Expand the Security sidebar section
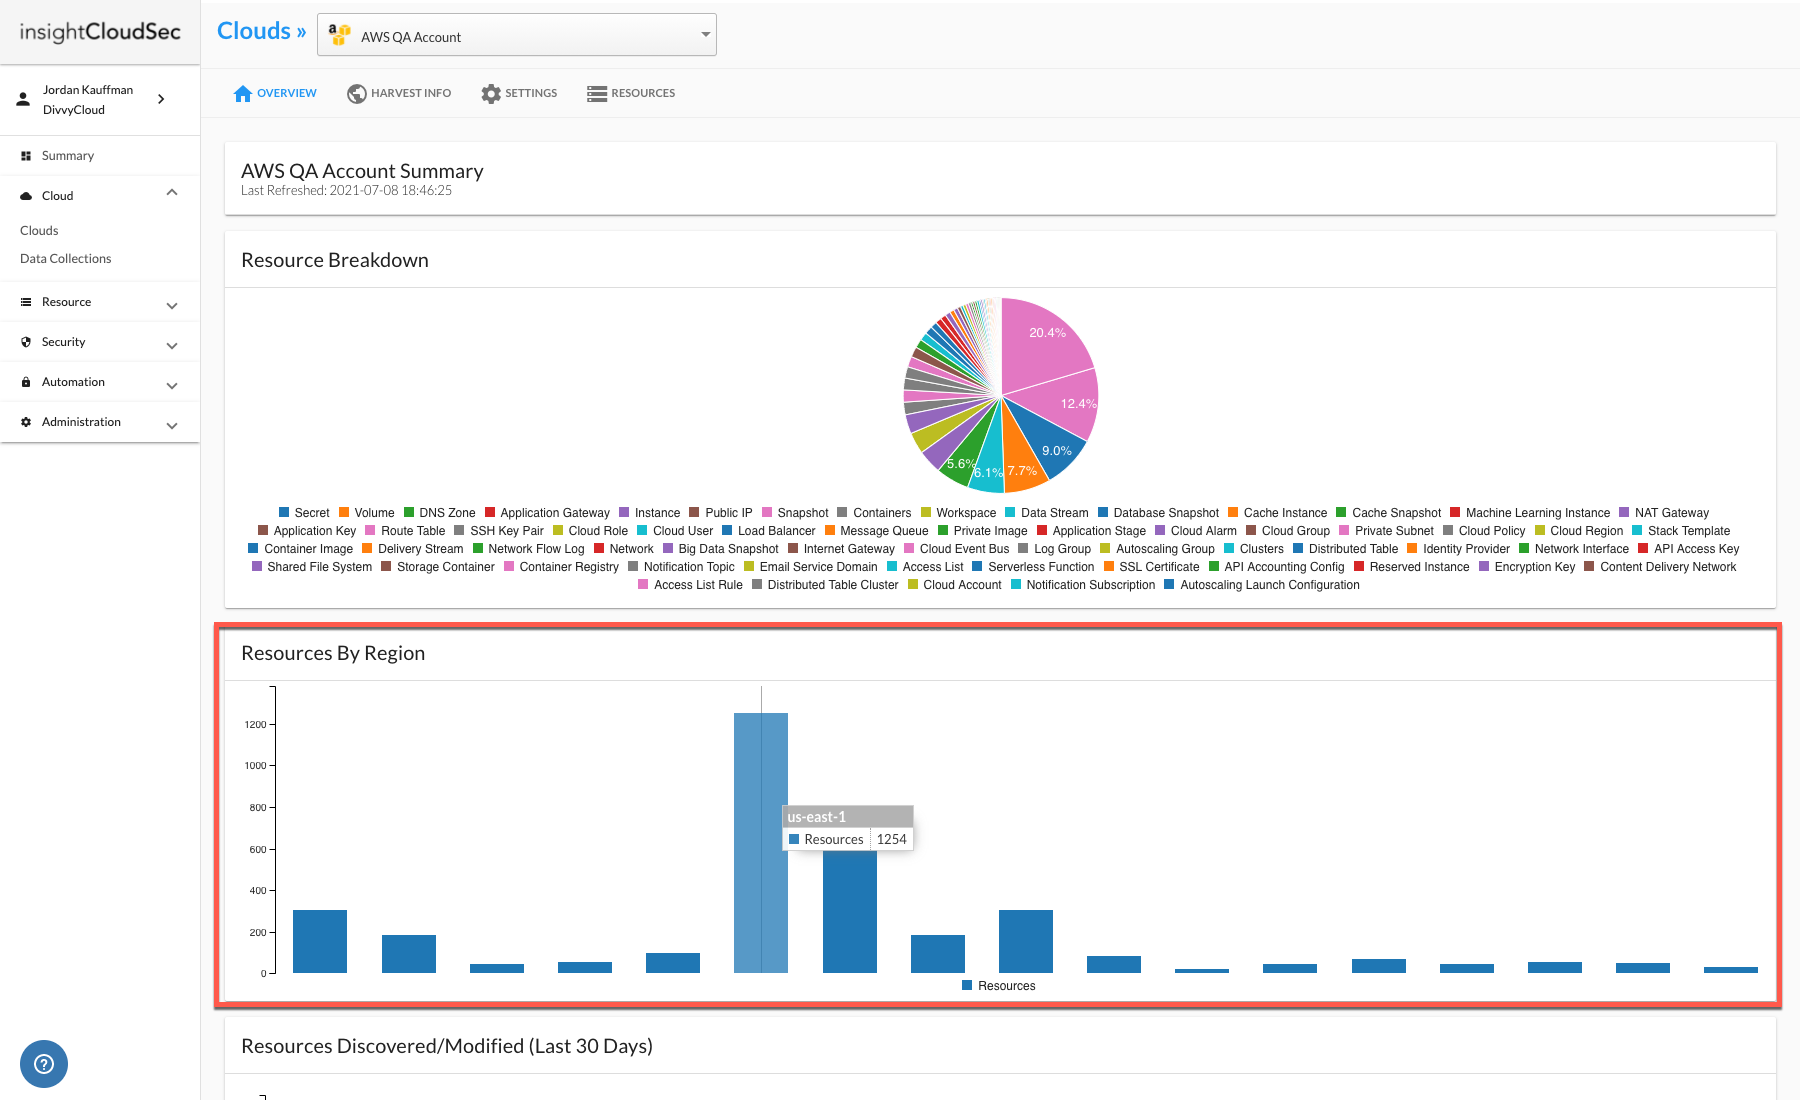This screenshot has height=1100, width=1800. coord(172,345)
